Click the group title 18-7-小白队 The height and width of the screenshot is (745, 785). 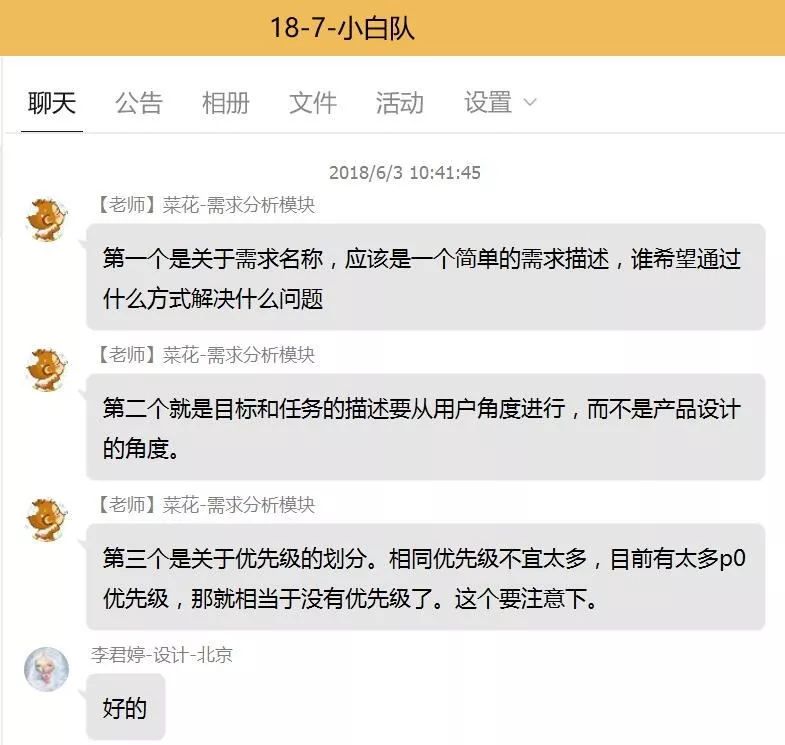pyautogui.click(x=342, y=27)
